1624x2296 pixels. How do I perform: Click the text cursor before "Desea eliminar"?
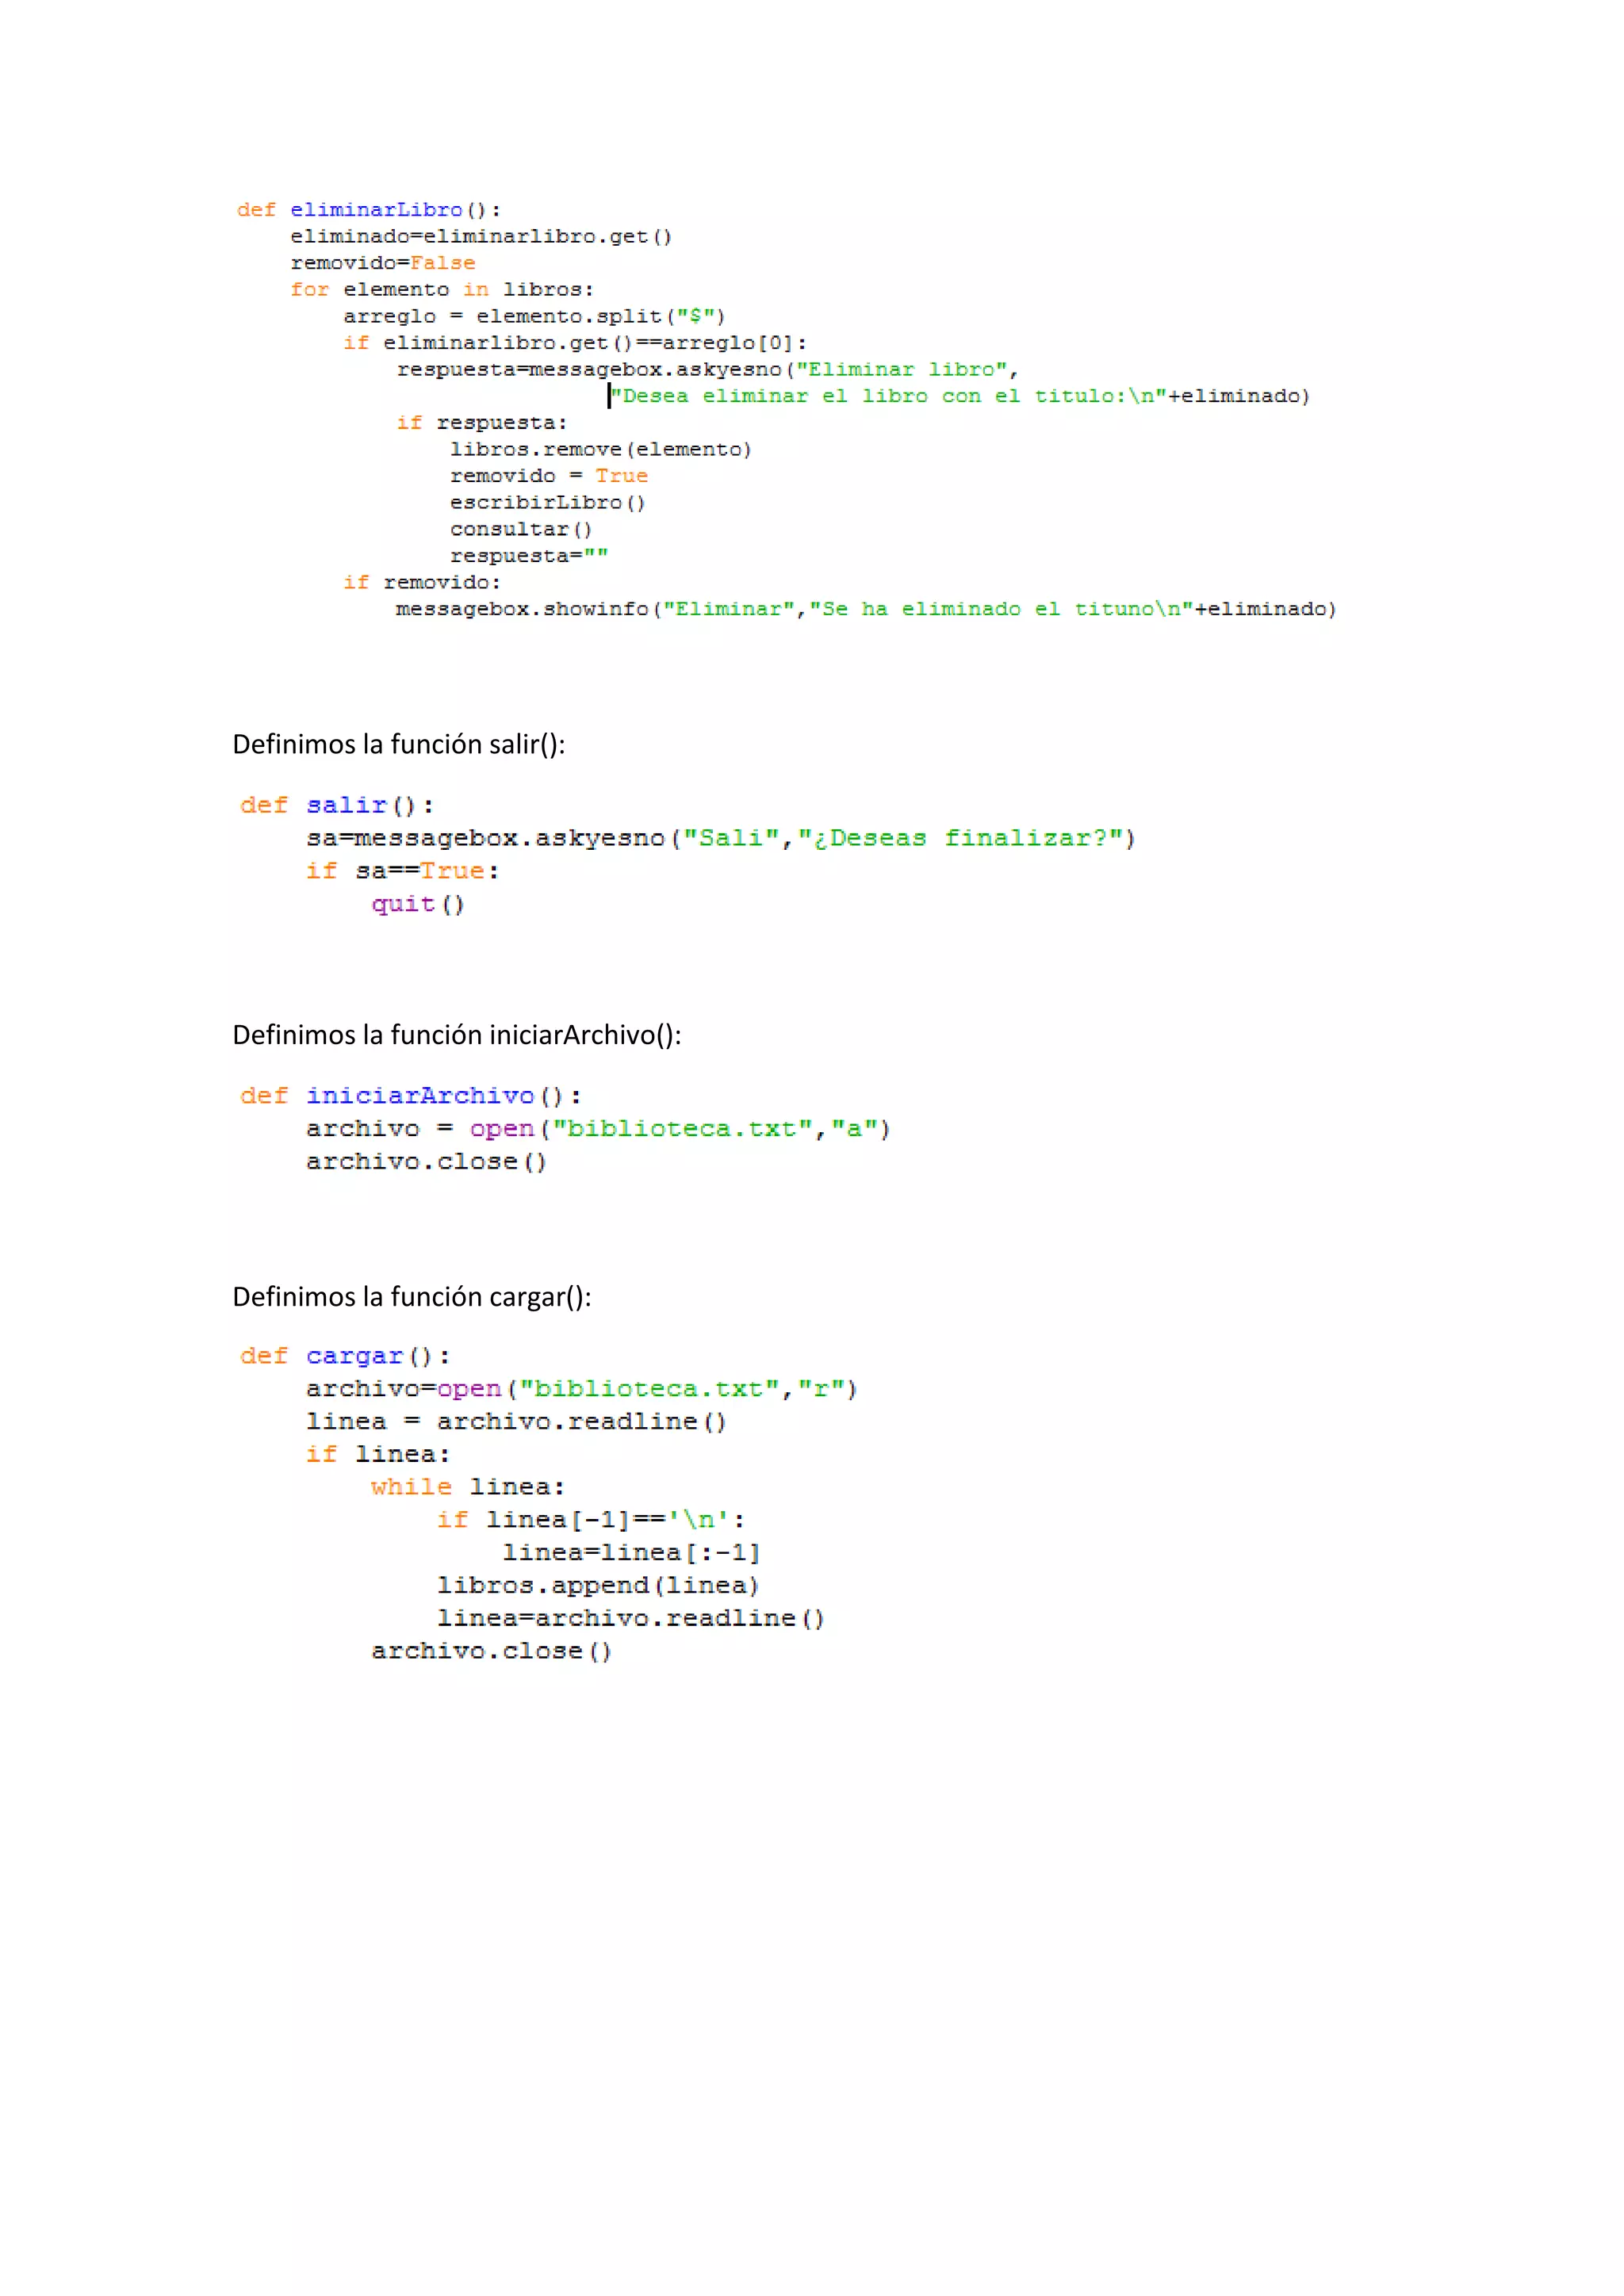click(x=609, y=396)
